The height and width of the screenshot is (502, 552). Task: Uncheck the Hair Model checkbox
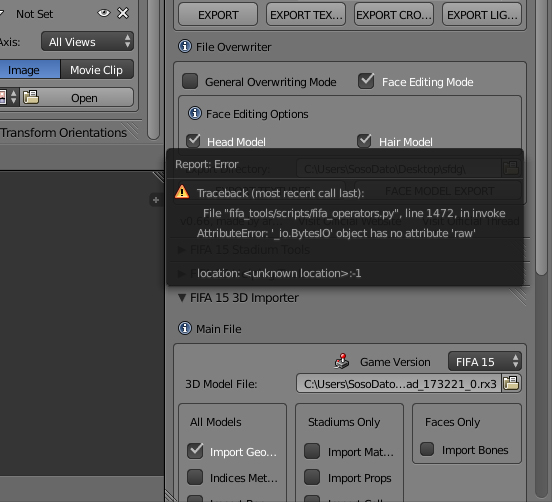[x=364, y=141]
